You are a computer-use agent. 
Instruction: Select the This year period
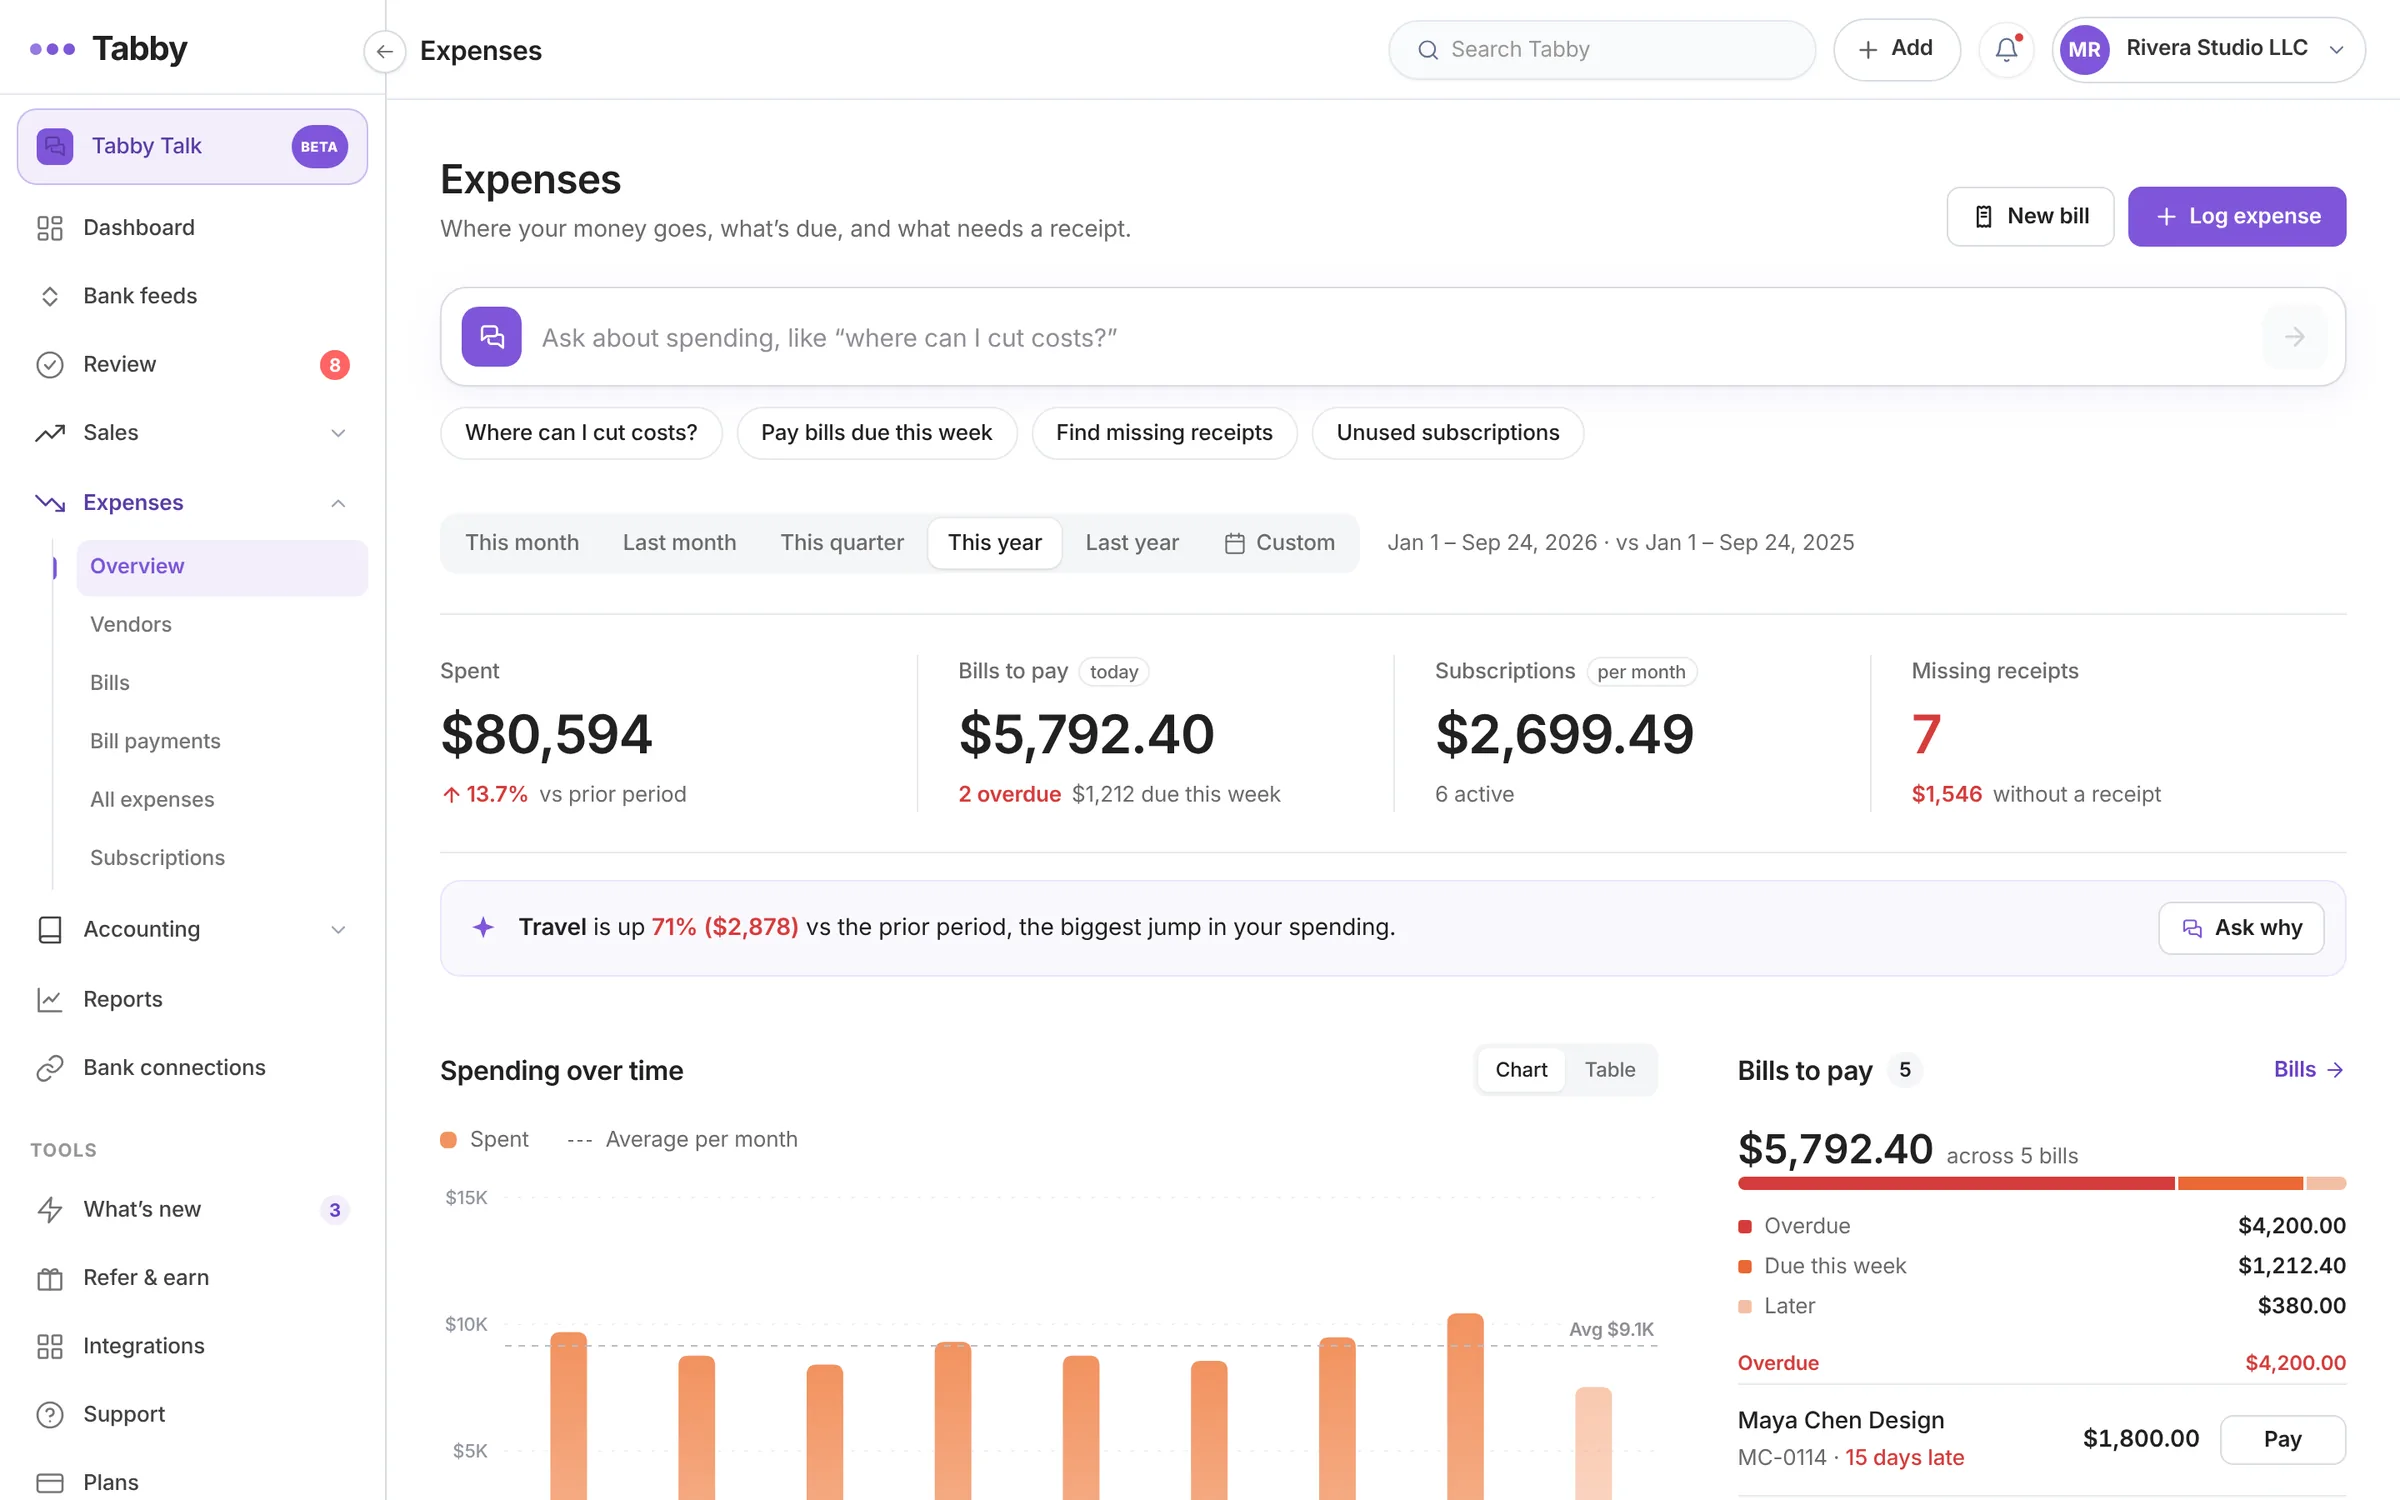pos(995,543)
